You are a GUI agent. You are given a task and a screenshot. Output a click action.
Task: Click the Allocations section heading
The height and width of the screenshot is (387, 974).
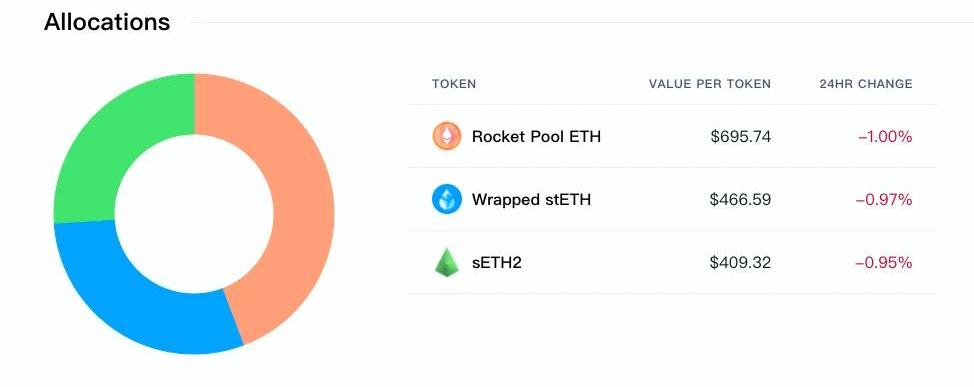(106, 22)
